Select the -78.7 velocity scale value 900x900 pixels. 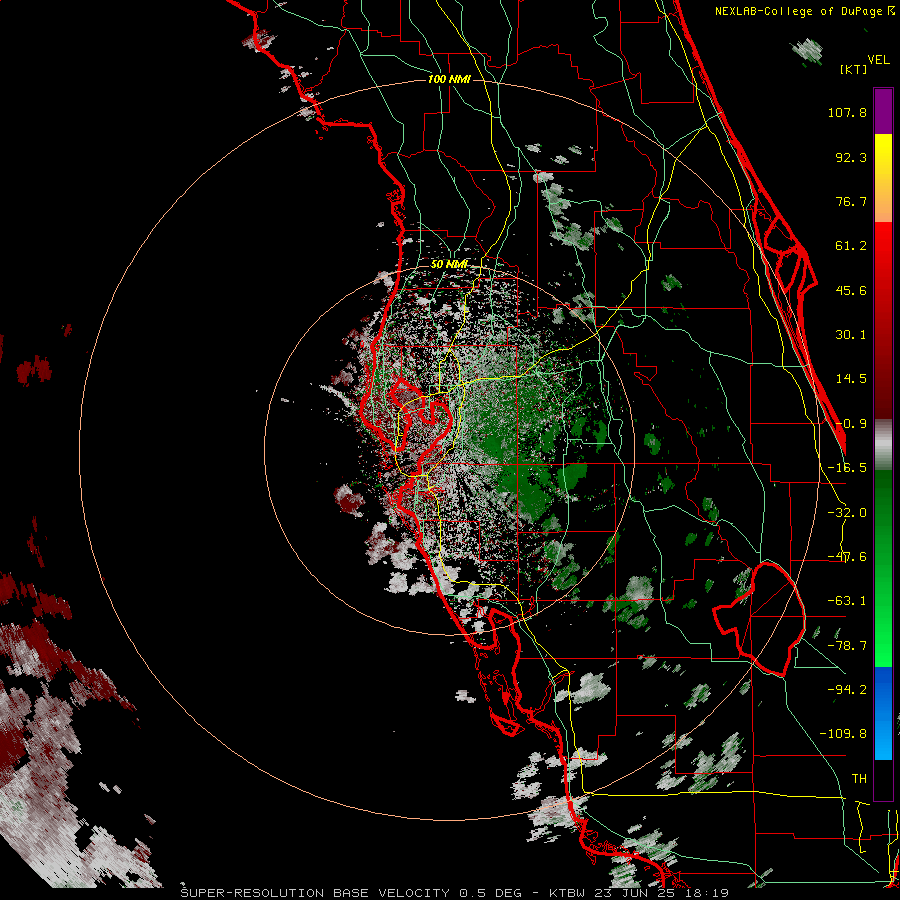coord(847,646)
